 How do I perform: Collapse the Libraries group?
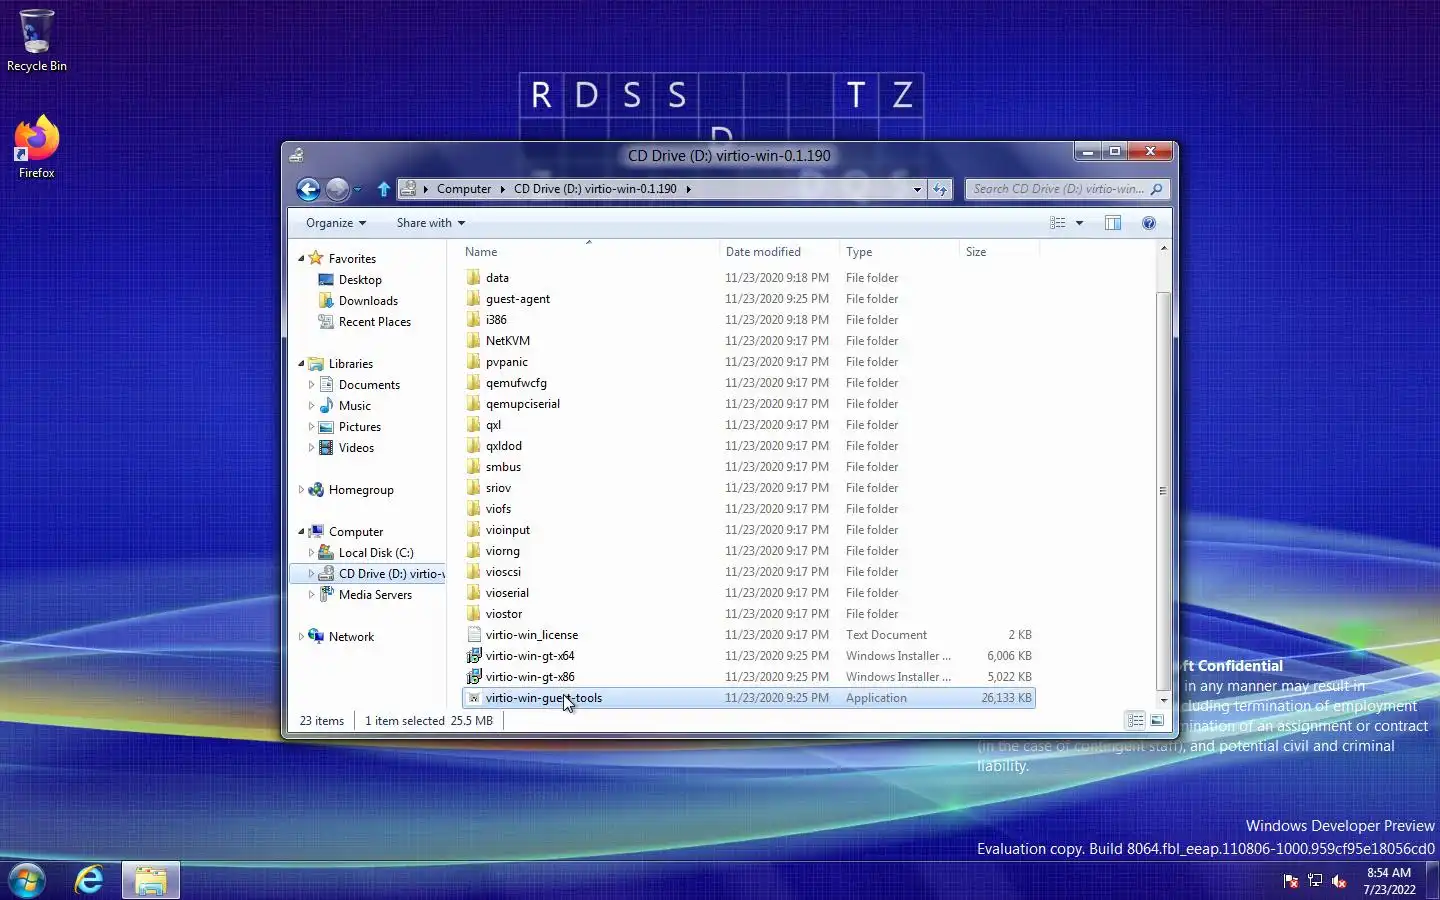(x=301, y=363)
